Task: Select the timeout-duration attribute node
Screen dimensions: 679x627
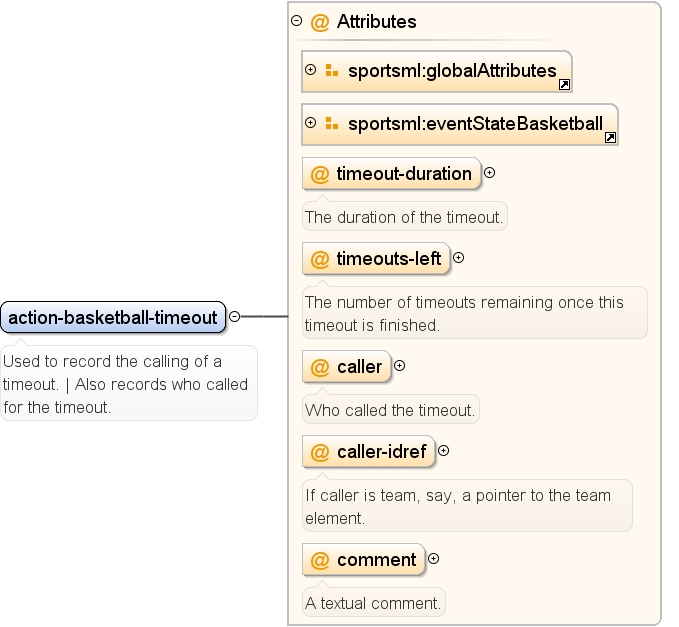Action: coord(391,174)
